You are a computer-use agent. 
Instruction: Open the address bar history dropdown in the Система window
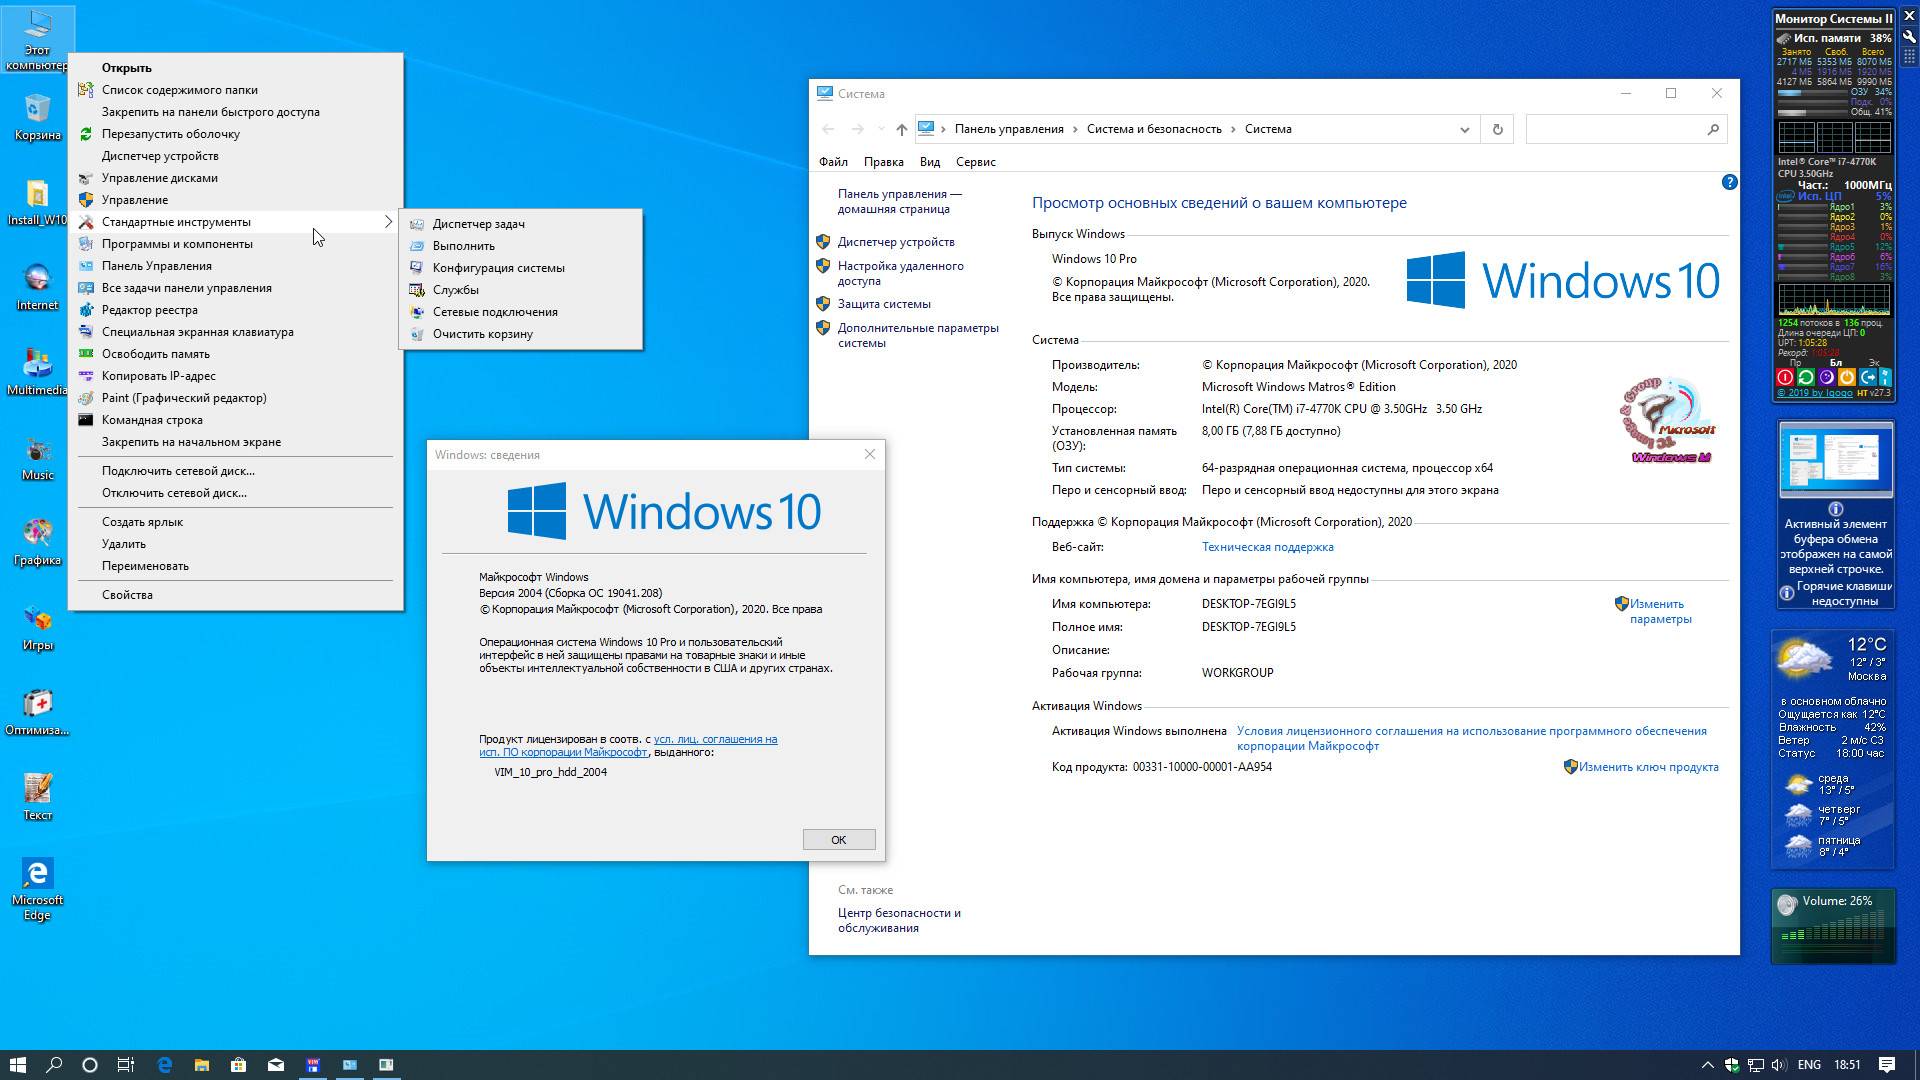click(1464, 129)
